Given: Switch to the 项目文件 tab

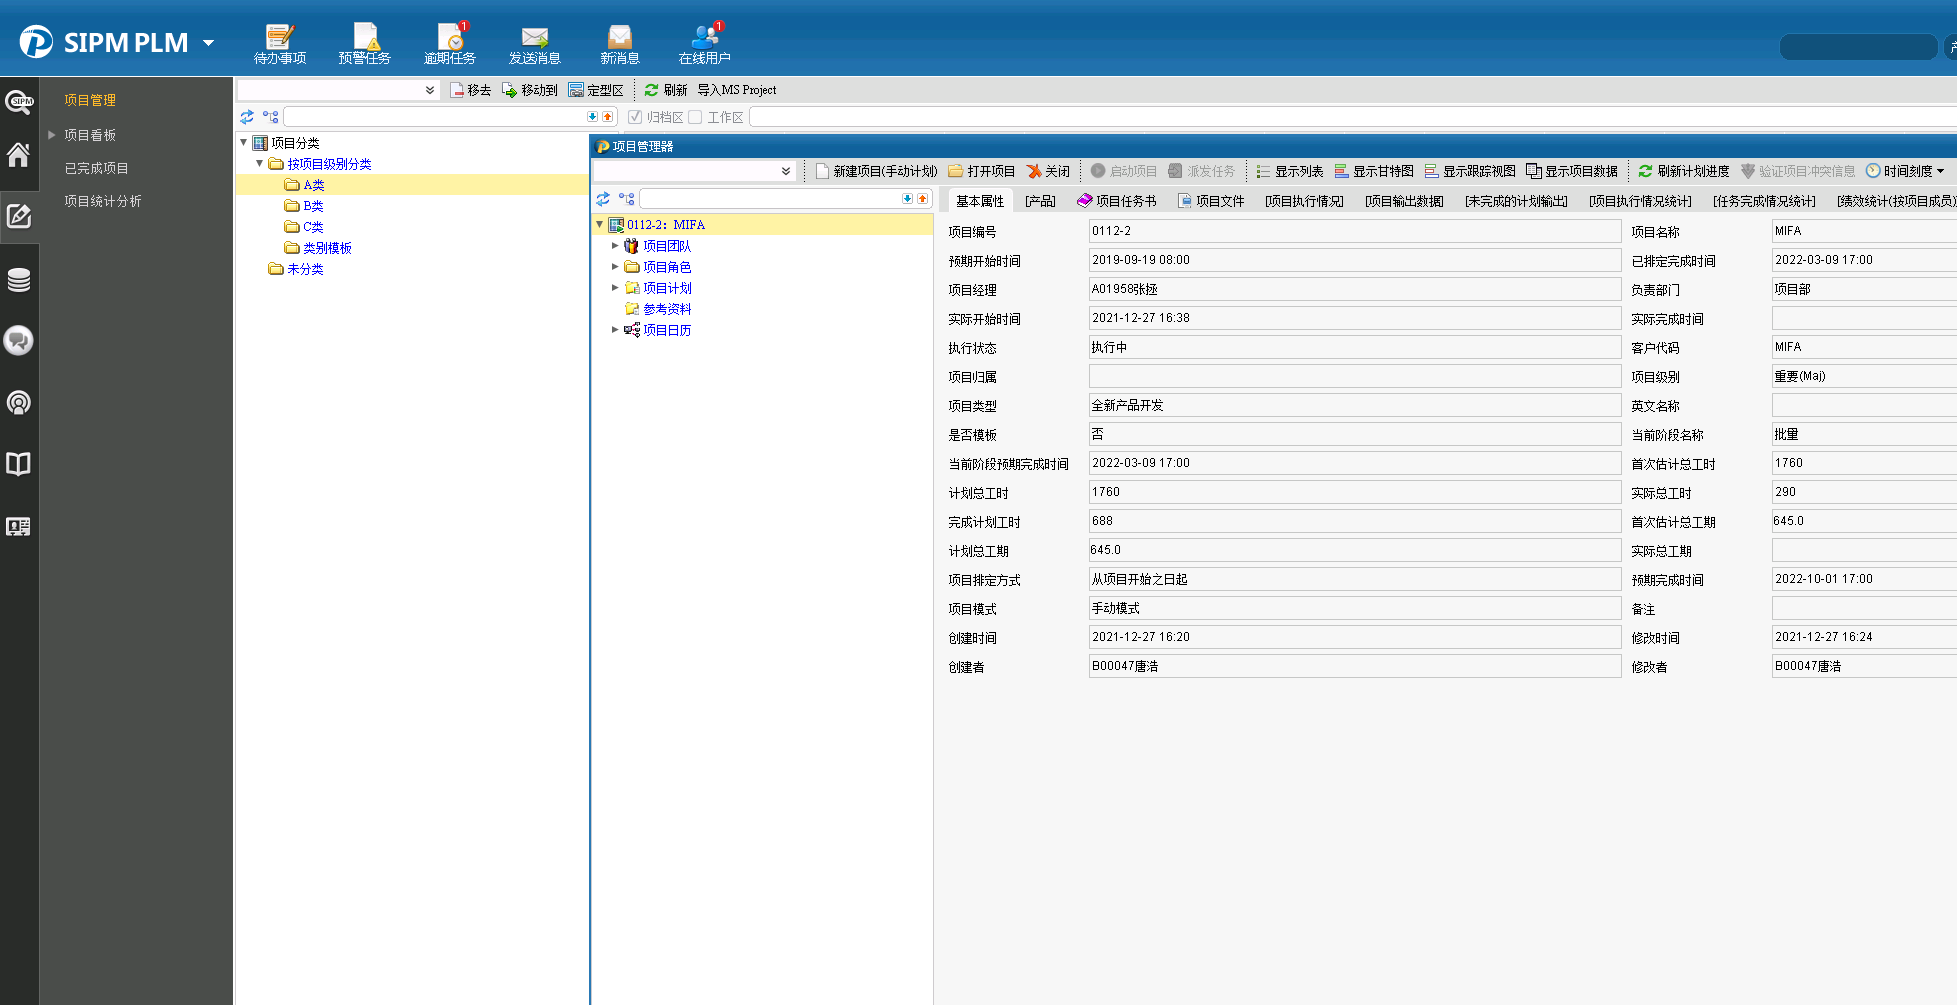Looking at the screenshot, I should (x=1211, y=201).
